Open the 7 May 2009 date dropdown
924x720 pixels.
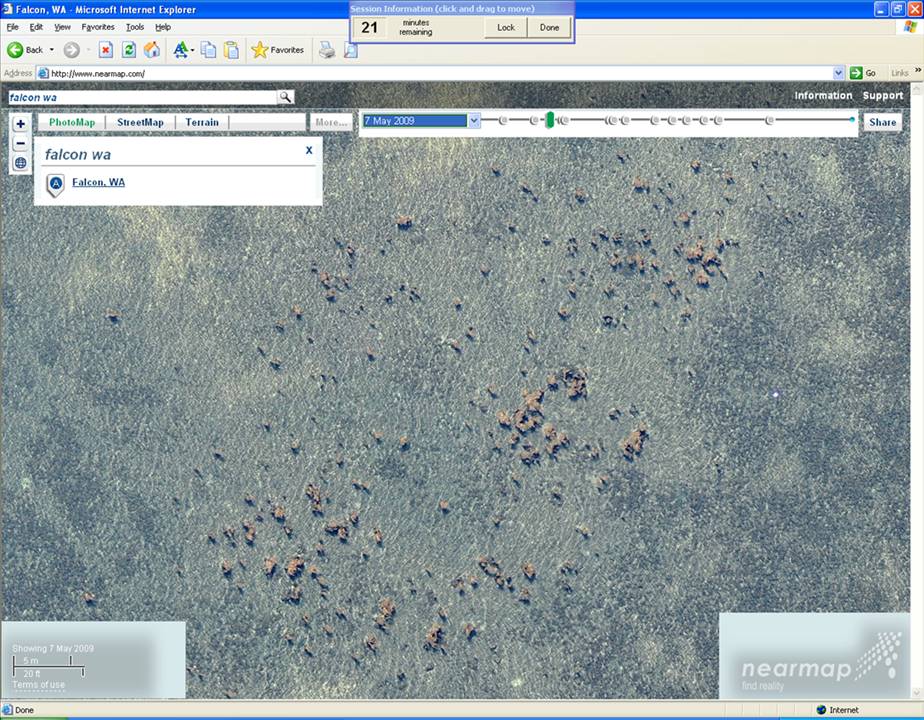click(474, 121)
